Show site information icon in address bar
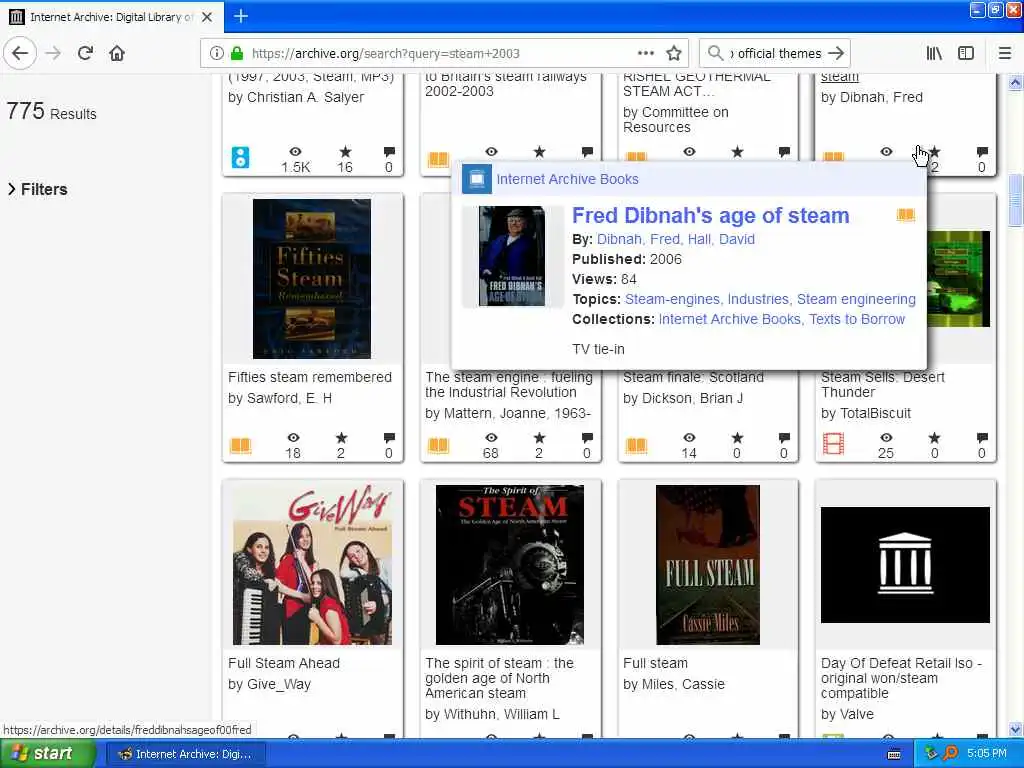Screen dimensions: 1024x768 point(216,53)
